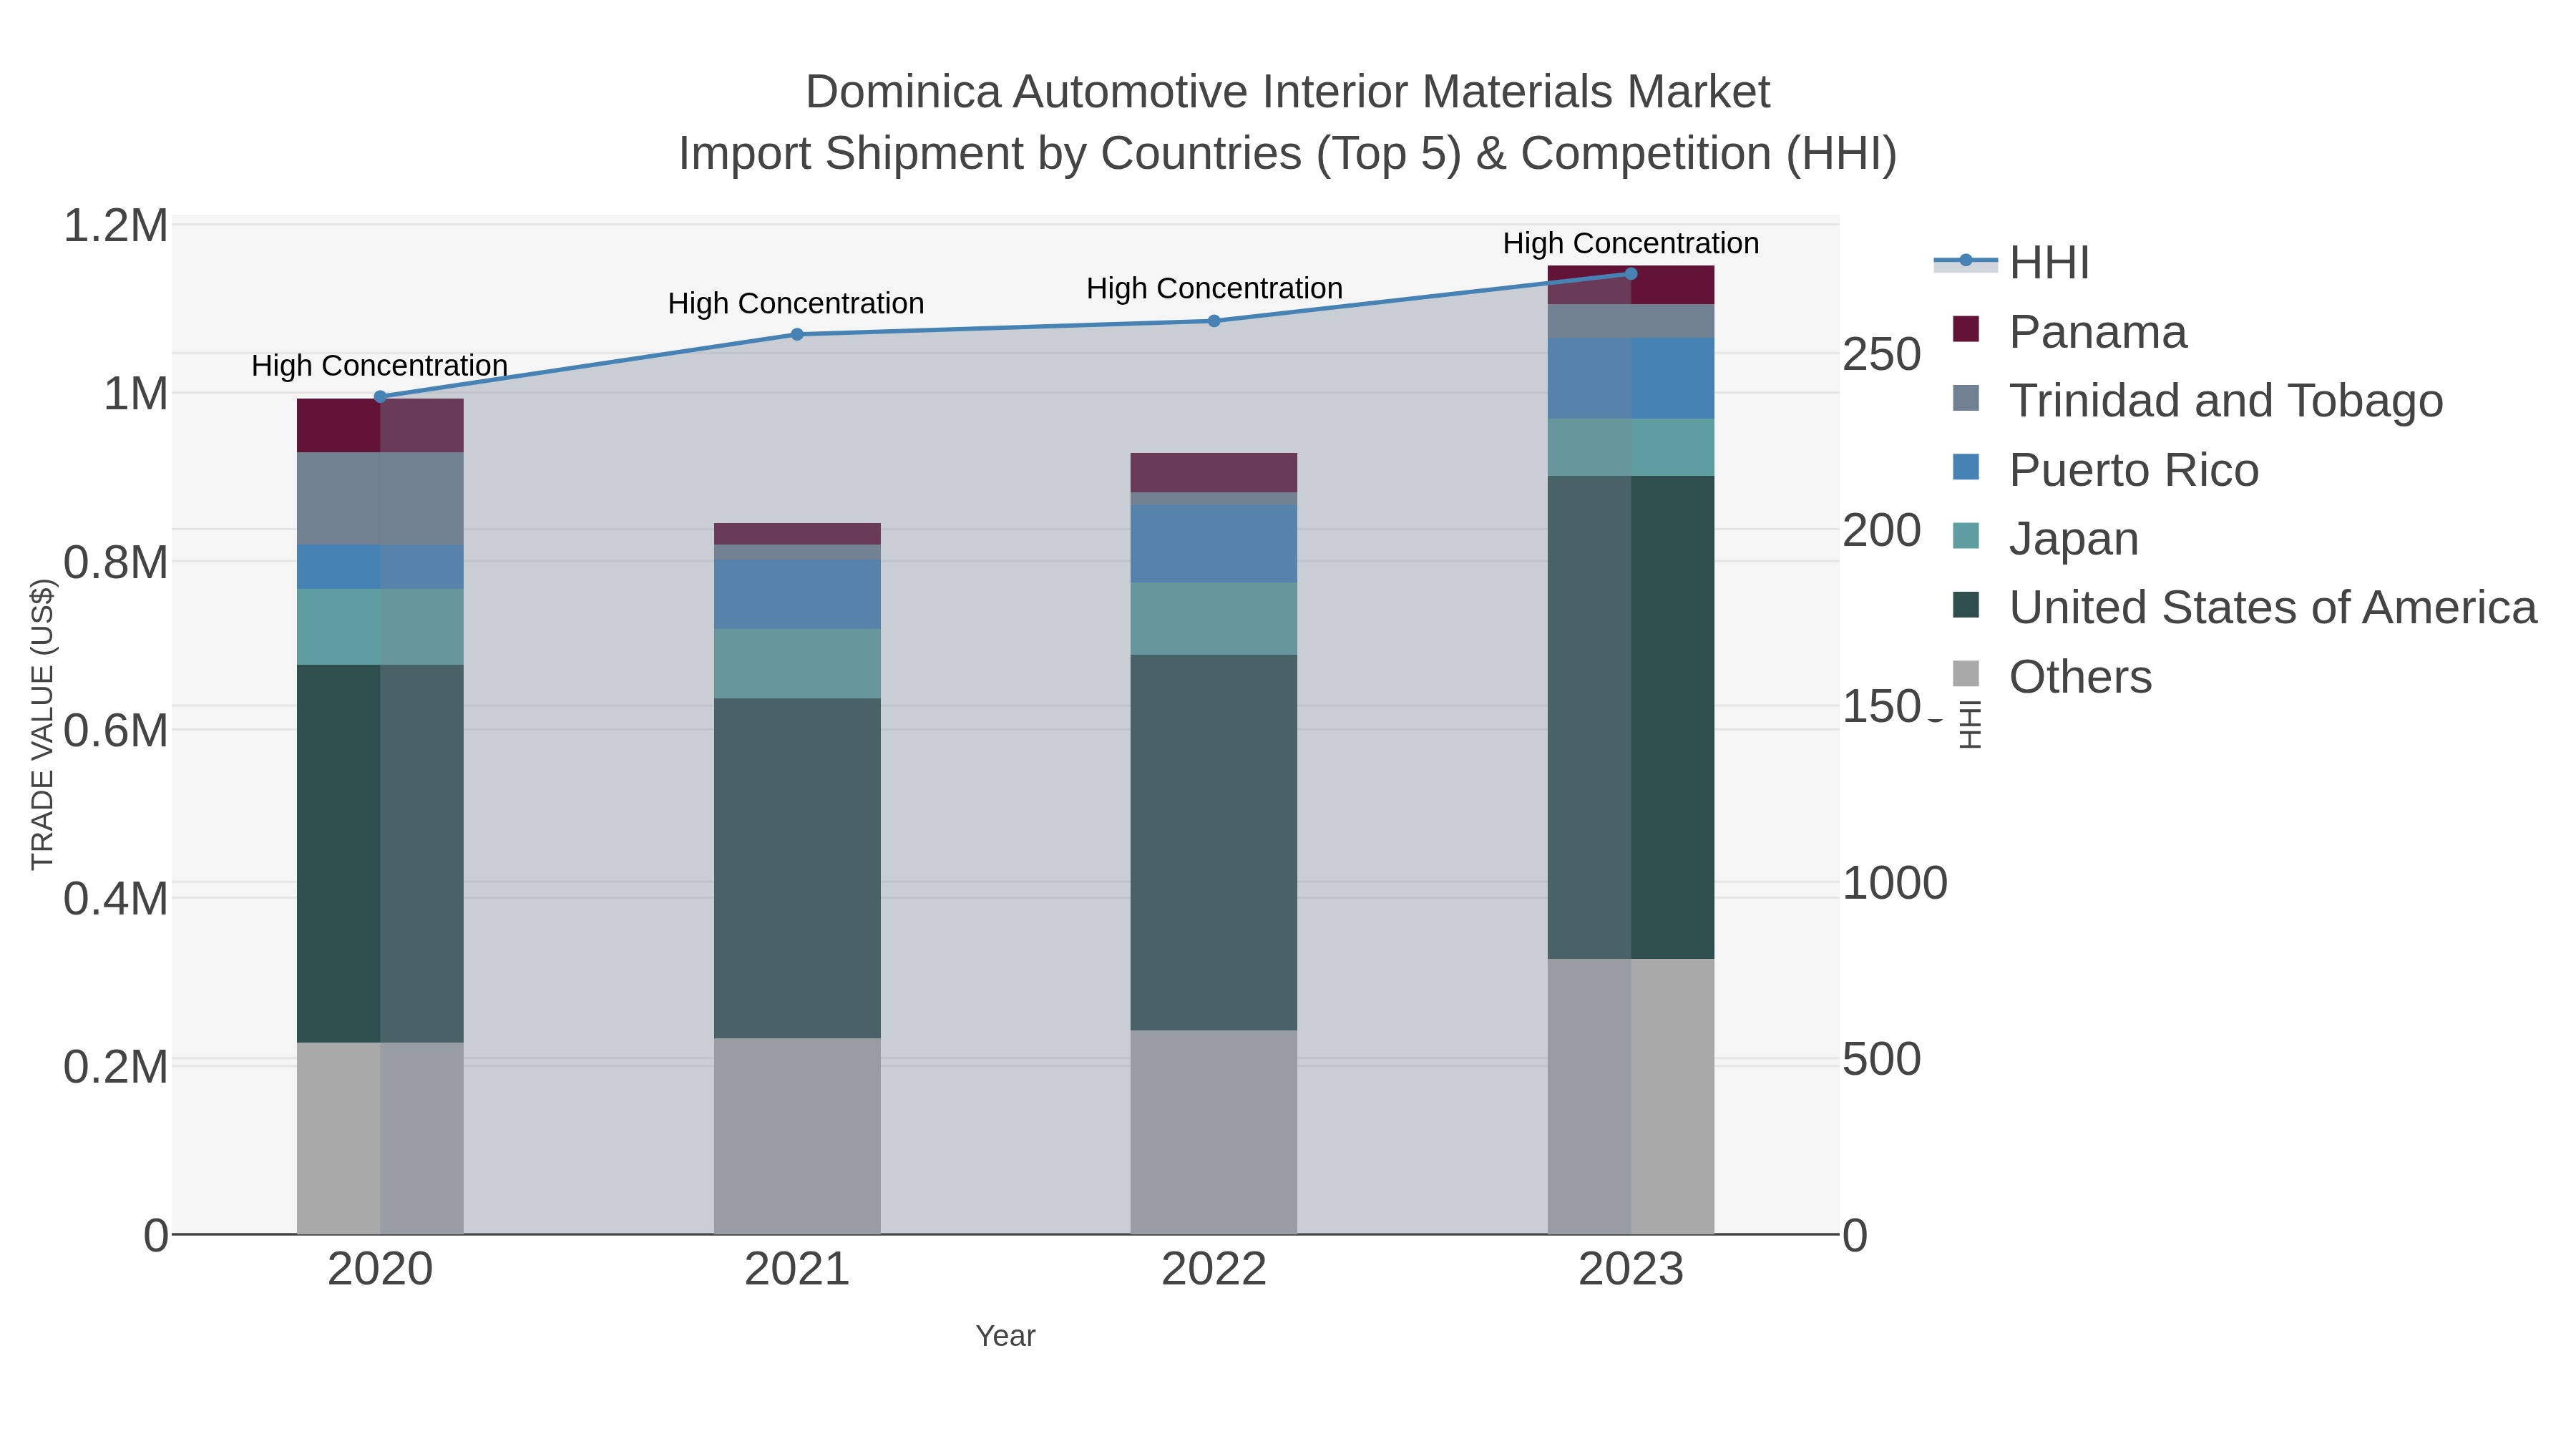Click the 2020 Others bar segment
The width and height of the screenshot is (2576, 1449).
380,1138
